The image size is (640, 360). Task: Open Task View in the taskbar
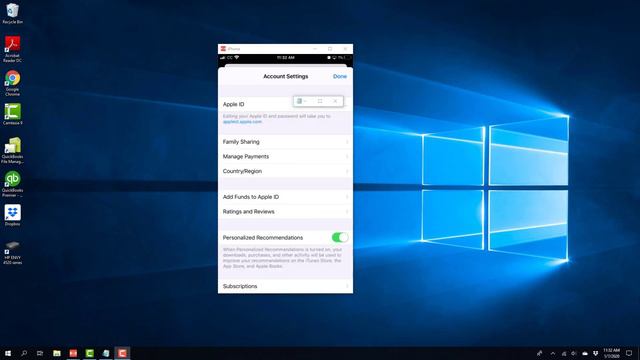click(40, 353)
